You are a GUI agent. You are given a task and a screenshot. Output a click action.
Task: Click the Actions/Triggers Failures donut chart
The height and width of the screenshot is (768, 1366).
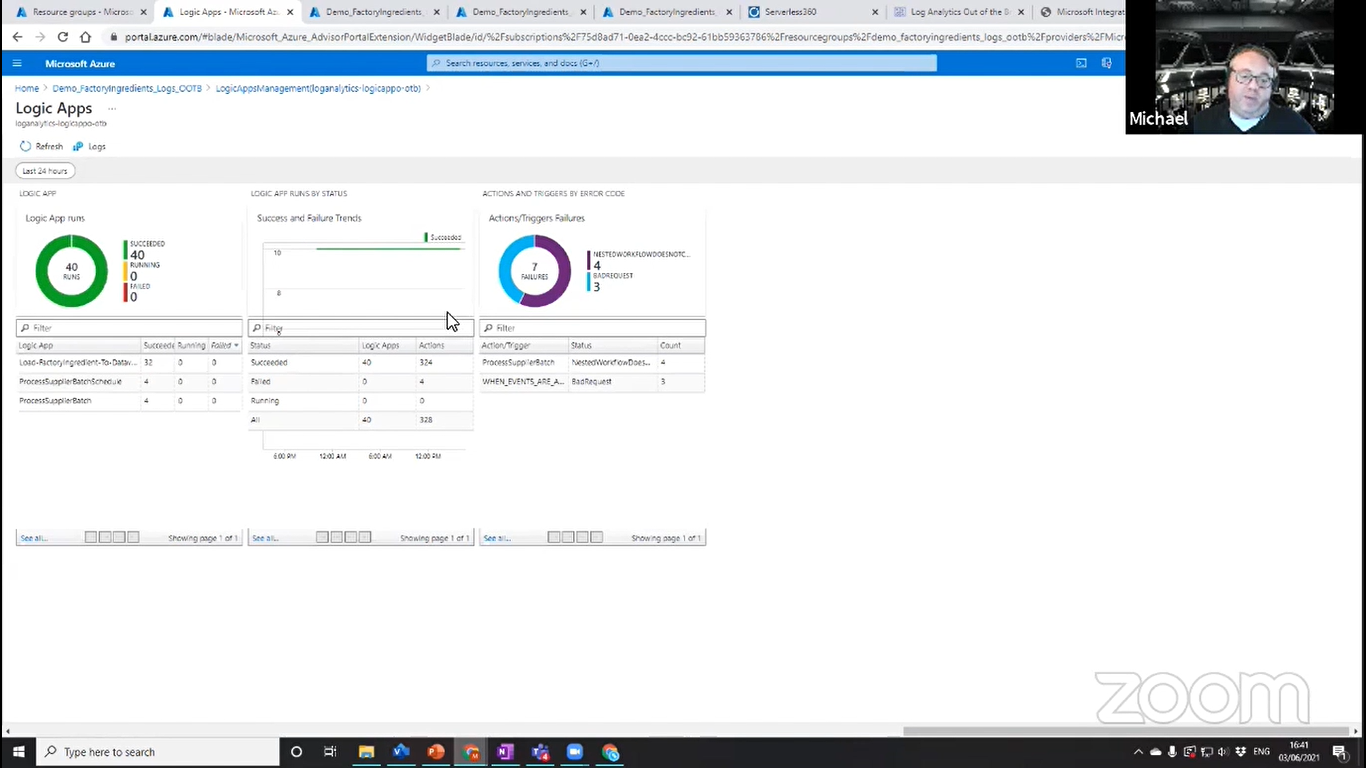534,271
